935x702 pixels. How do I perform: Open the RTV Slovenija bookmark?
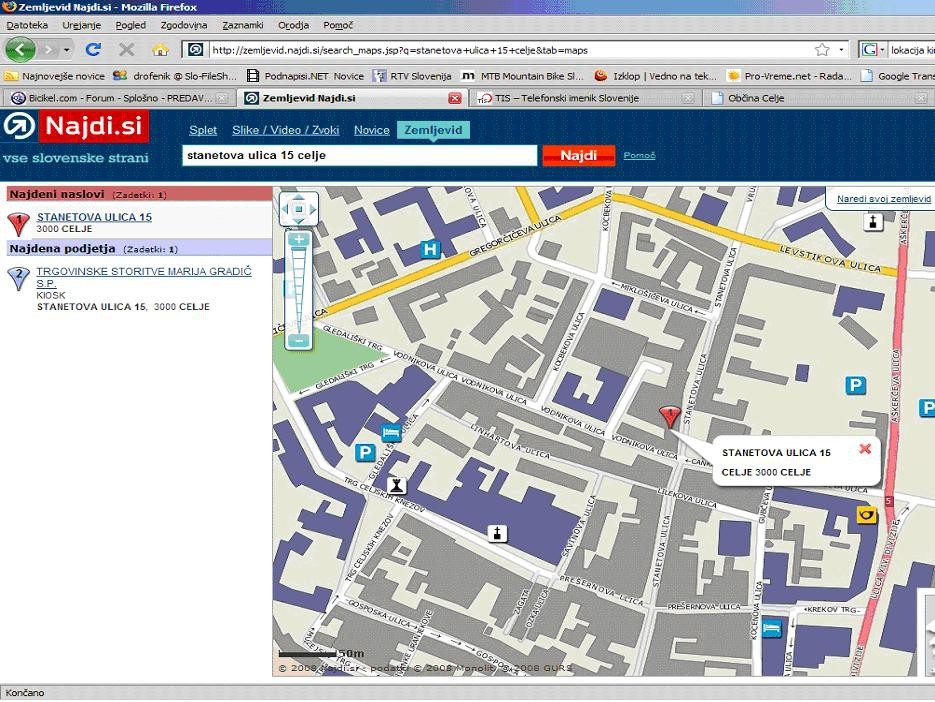coord(412,76)
